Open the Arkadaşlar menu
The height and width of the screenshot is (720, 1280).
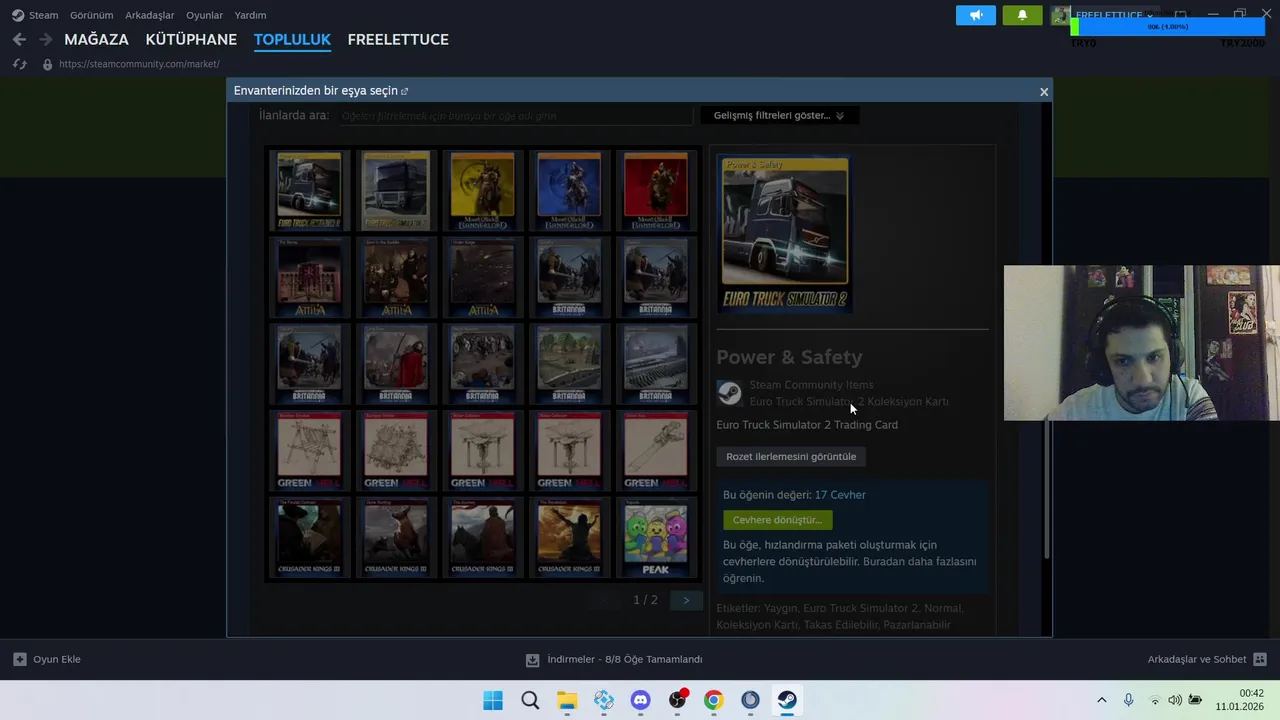(150, 15)
